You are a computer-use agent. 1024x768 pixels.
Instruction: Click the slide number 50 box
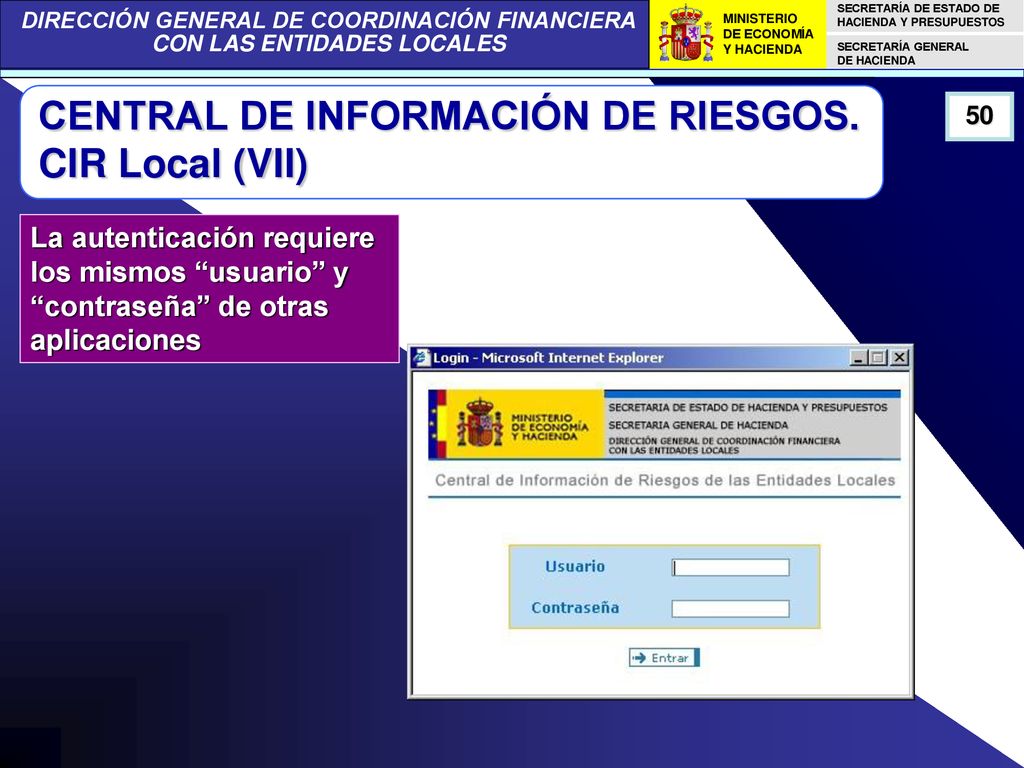[979, 116]
